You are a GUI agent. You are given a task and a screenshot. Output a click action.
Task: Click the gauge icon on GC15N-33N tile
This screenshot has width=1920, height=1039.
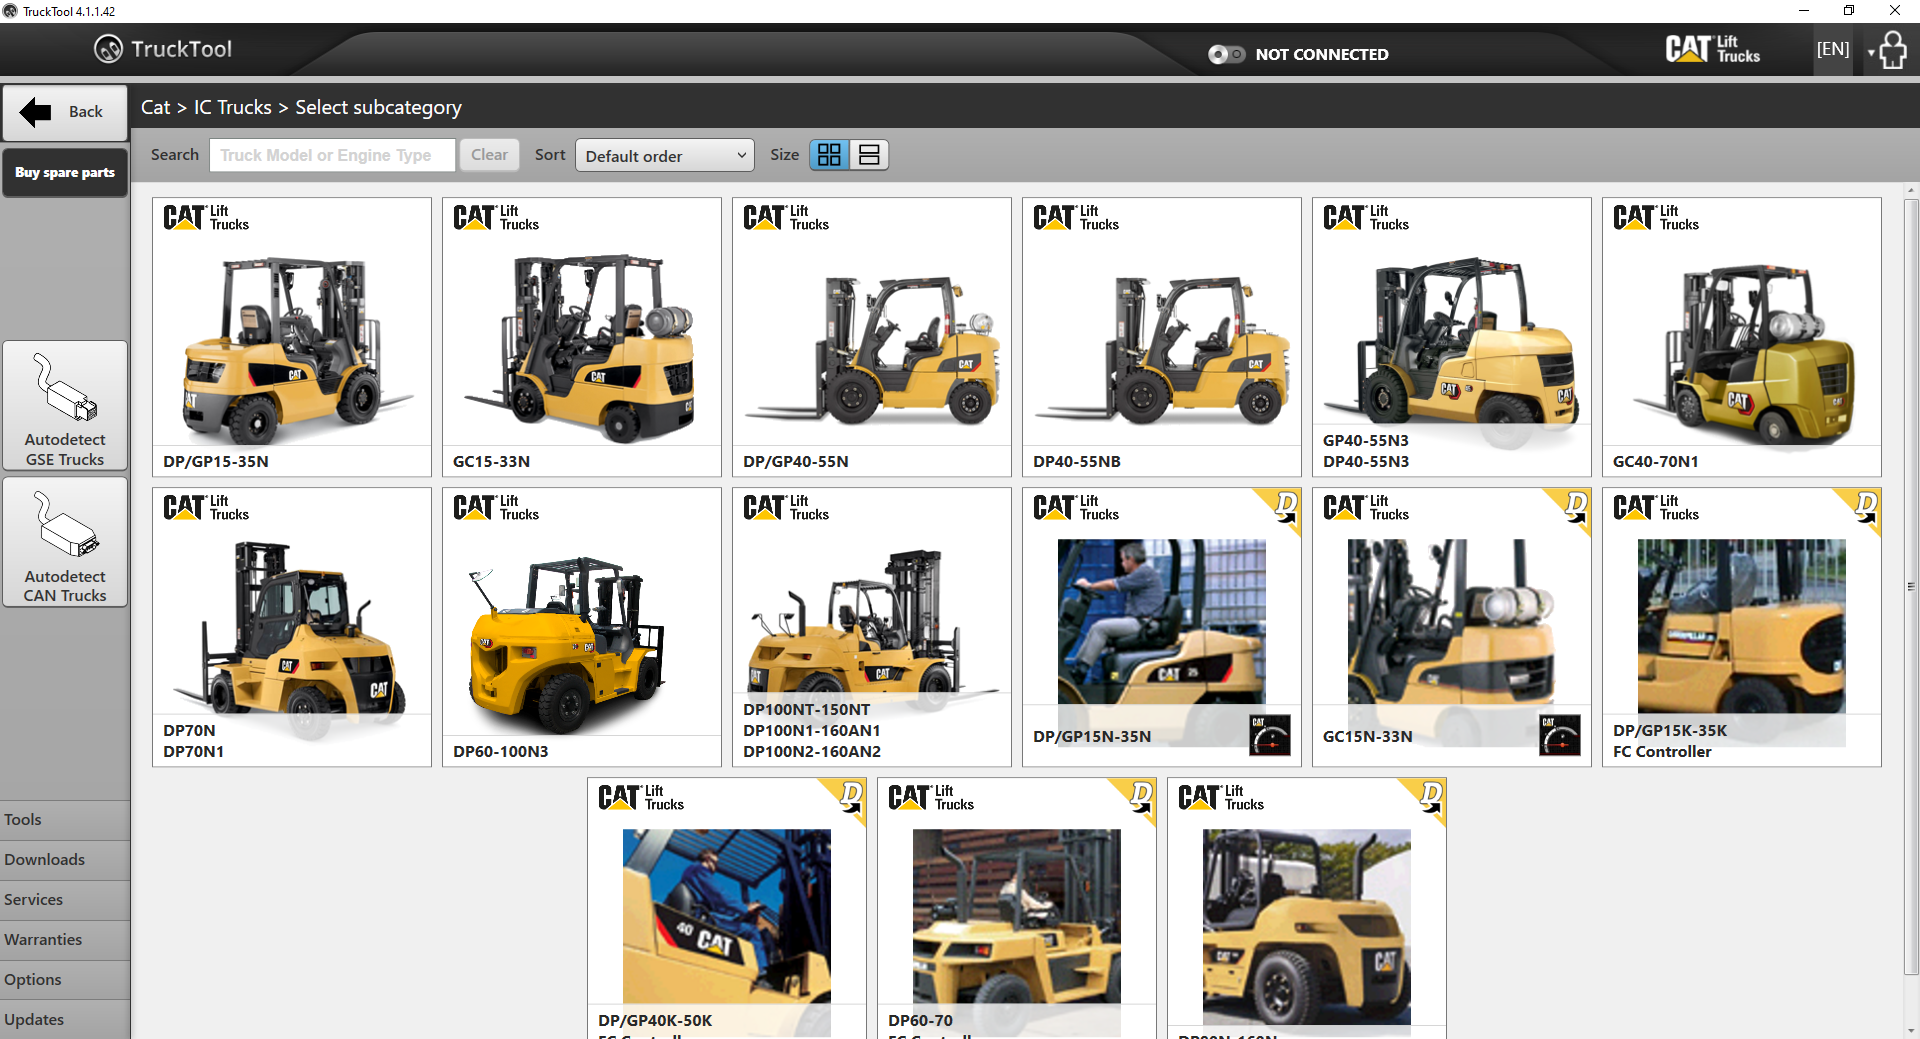click(1560, 735)
